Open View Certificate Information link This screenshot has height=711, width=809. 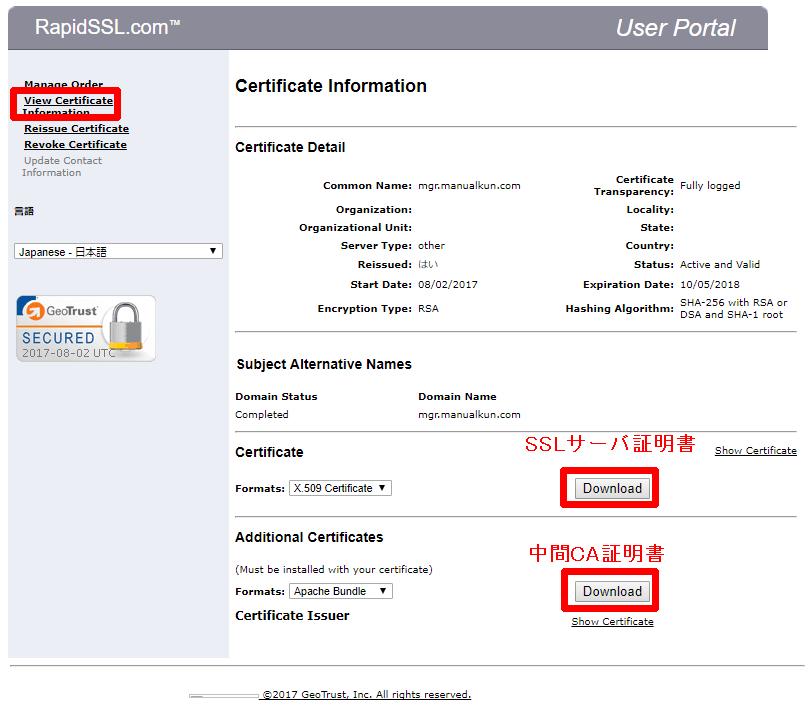point(68,106)
